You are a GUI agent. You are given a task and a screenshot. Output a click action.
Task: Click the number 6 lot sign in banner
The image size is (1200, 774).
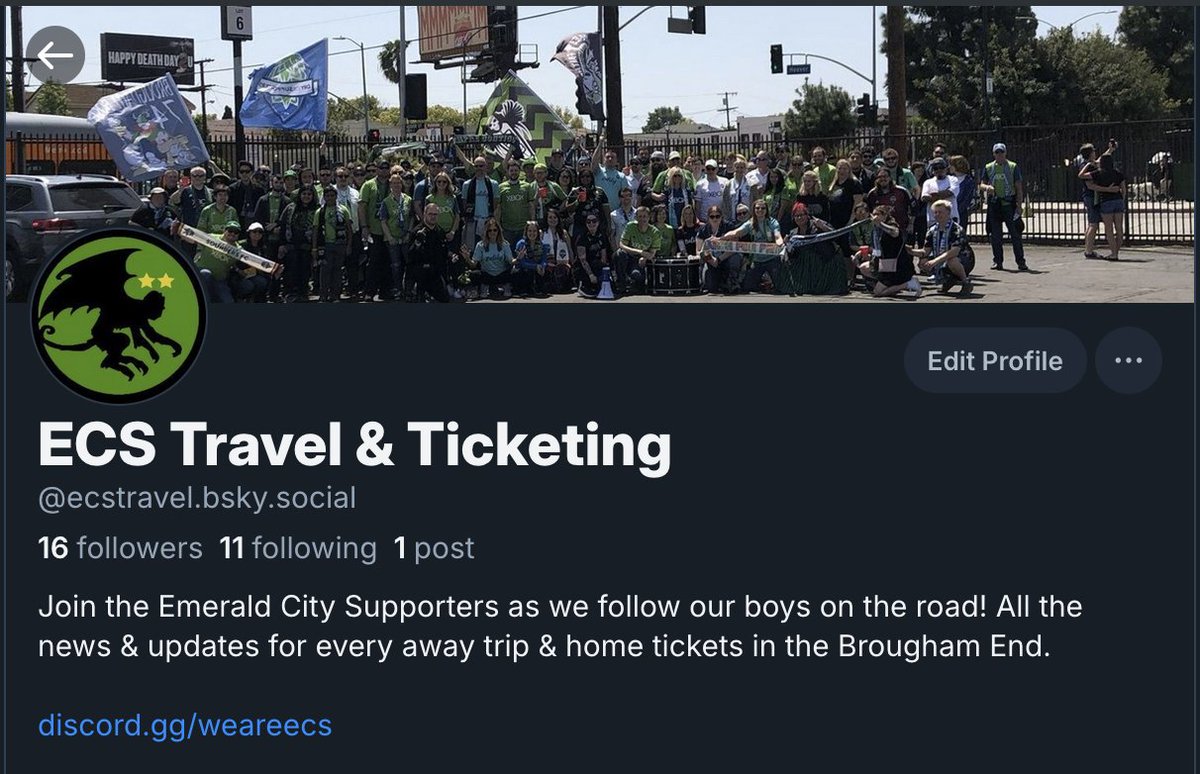tap(237, 22)
